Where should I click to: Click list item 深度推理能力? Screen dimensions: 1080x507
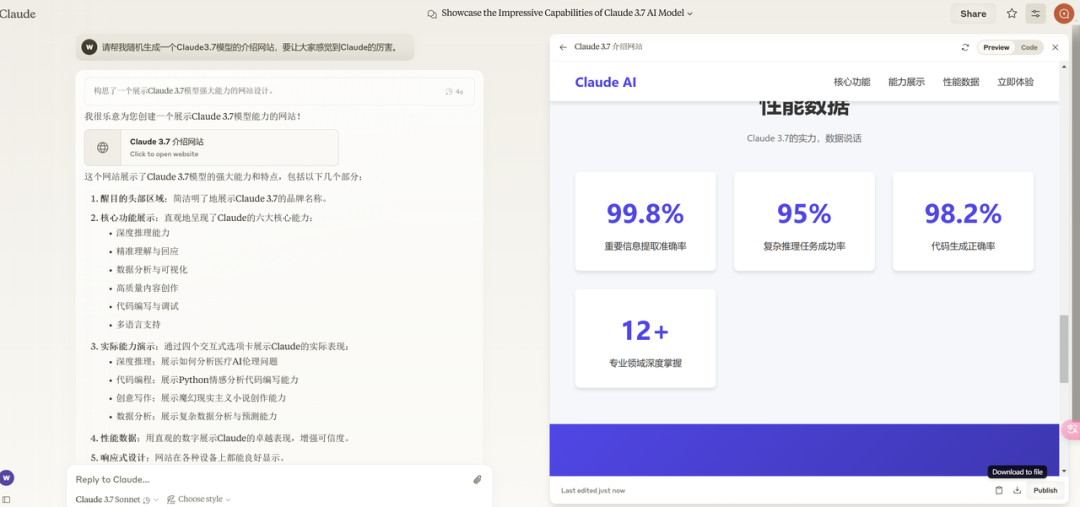(143, 233)
